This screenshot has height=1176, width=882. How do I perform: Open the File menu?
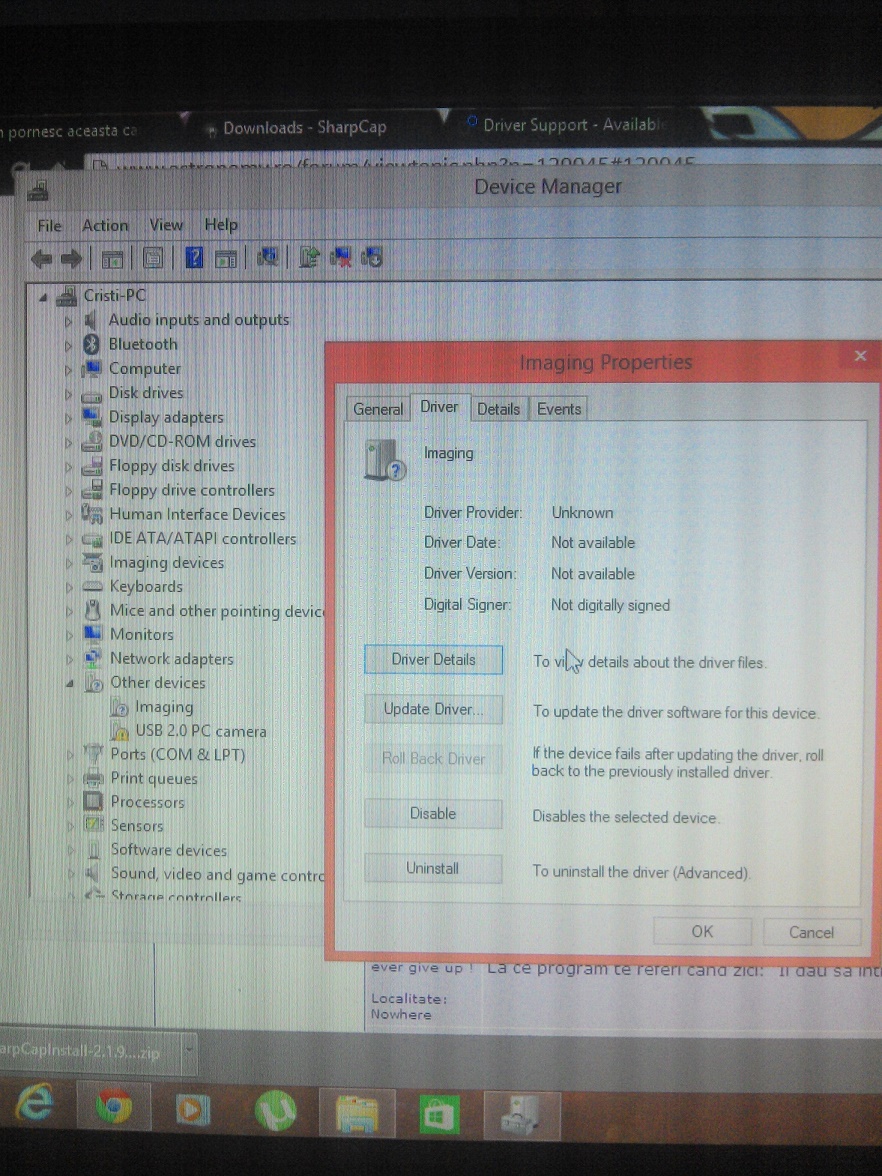[x=50, y=226]
